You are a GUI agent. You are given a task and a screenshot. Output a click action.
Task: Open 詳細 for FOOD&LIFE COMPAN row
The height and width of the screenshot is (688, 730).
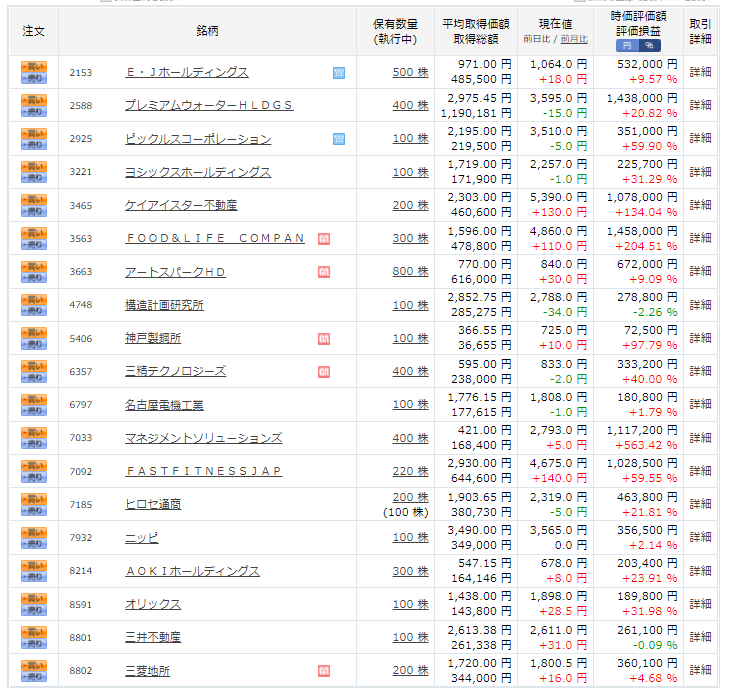click(x=700, y=238)
